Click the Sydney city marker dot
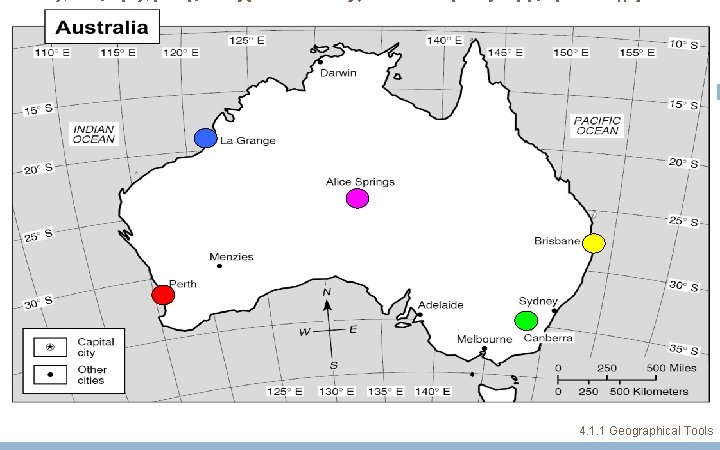Viewport: 720px width, 450px height. coord(554,311)
